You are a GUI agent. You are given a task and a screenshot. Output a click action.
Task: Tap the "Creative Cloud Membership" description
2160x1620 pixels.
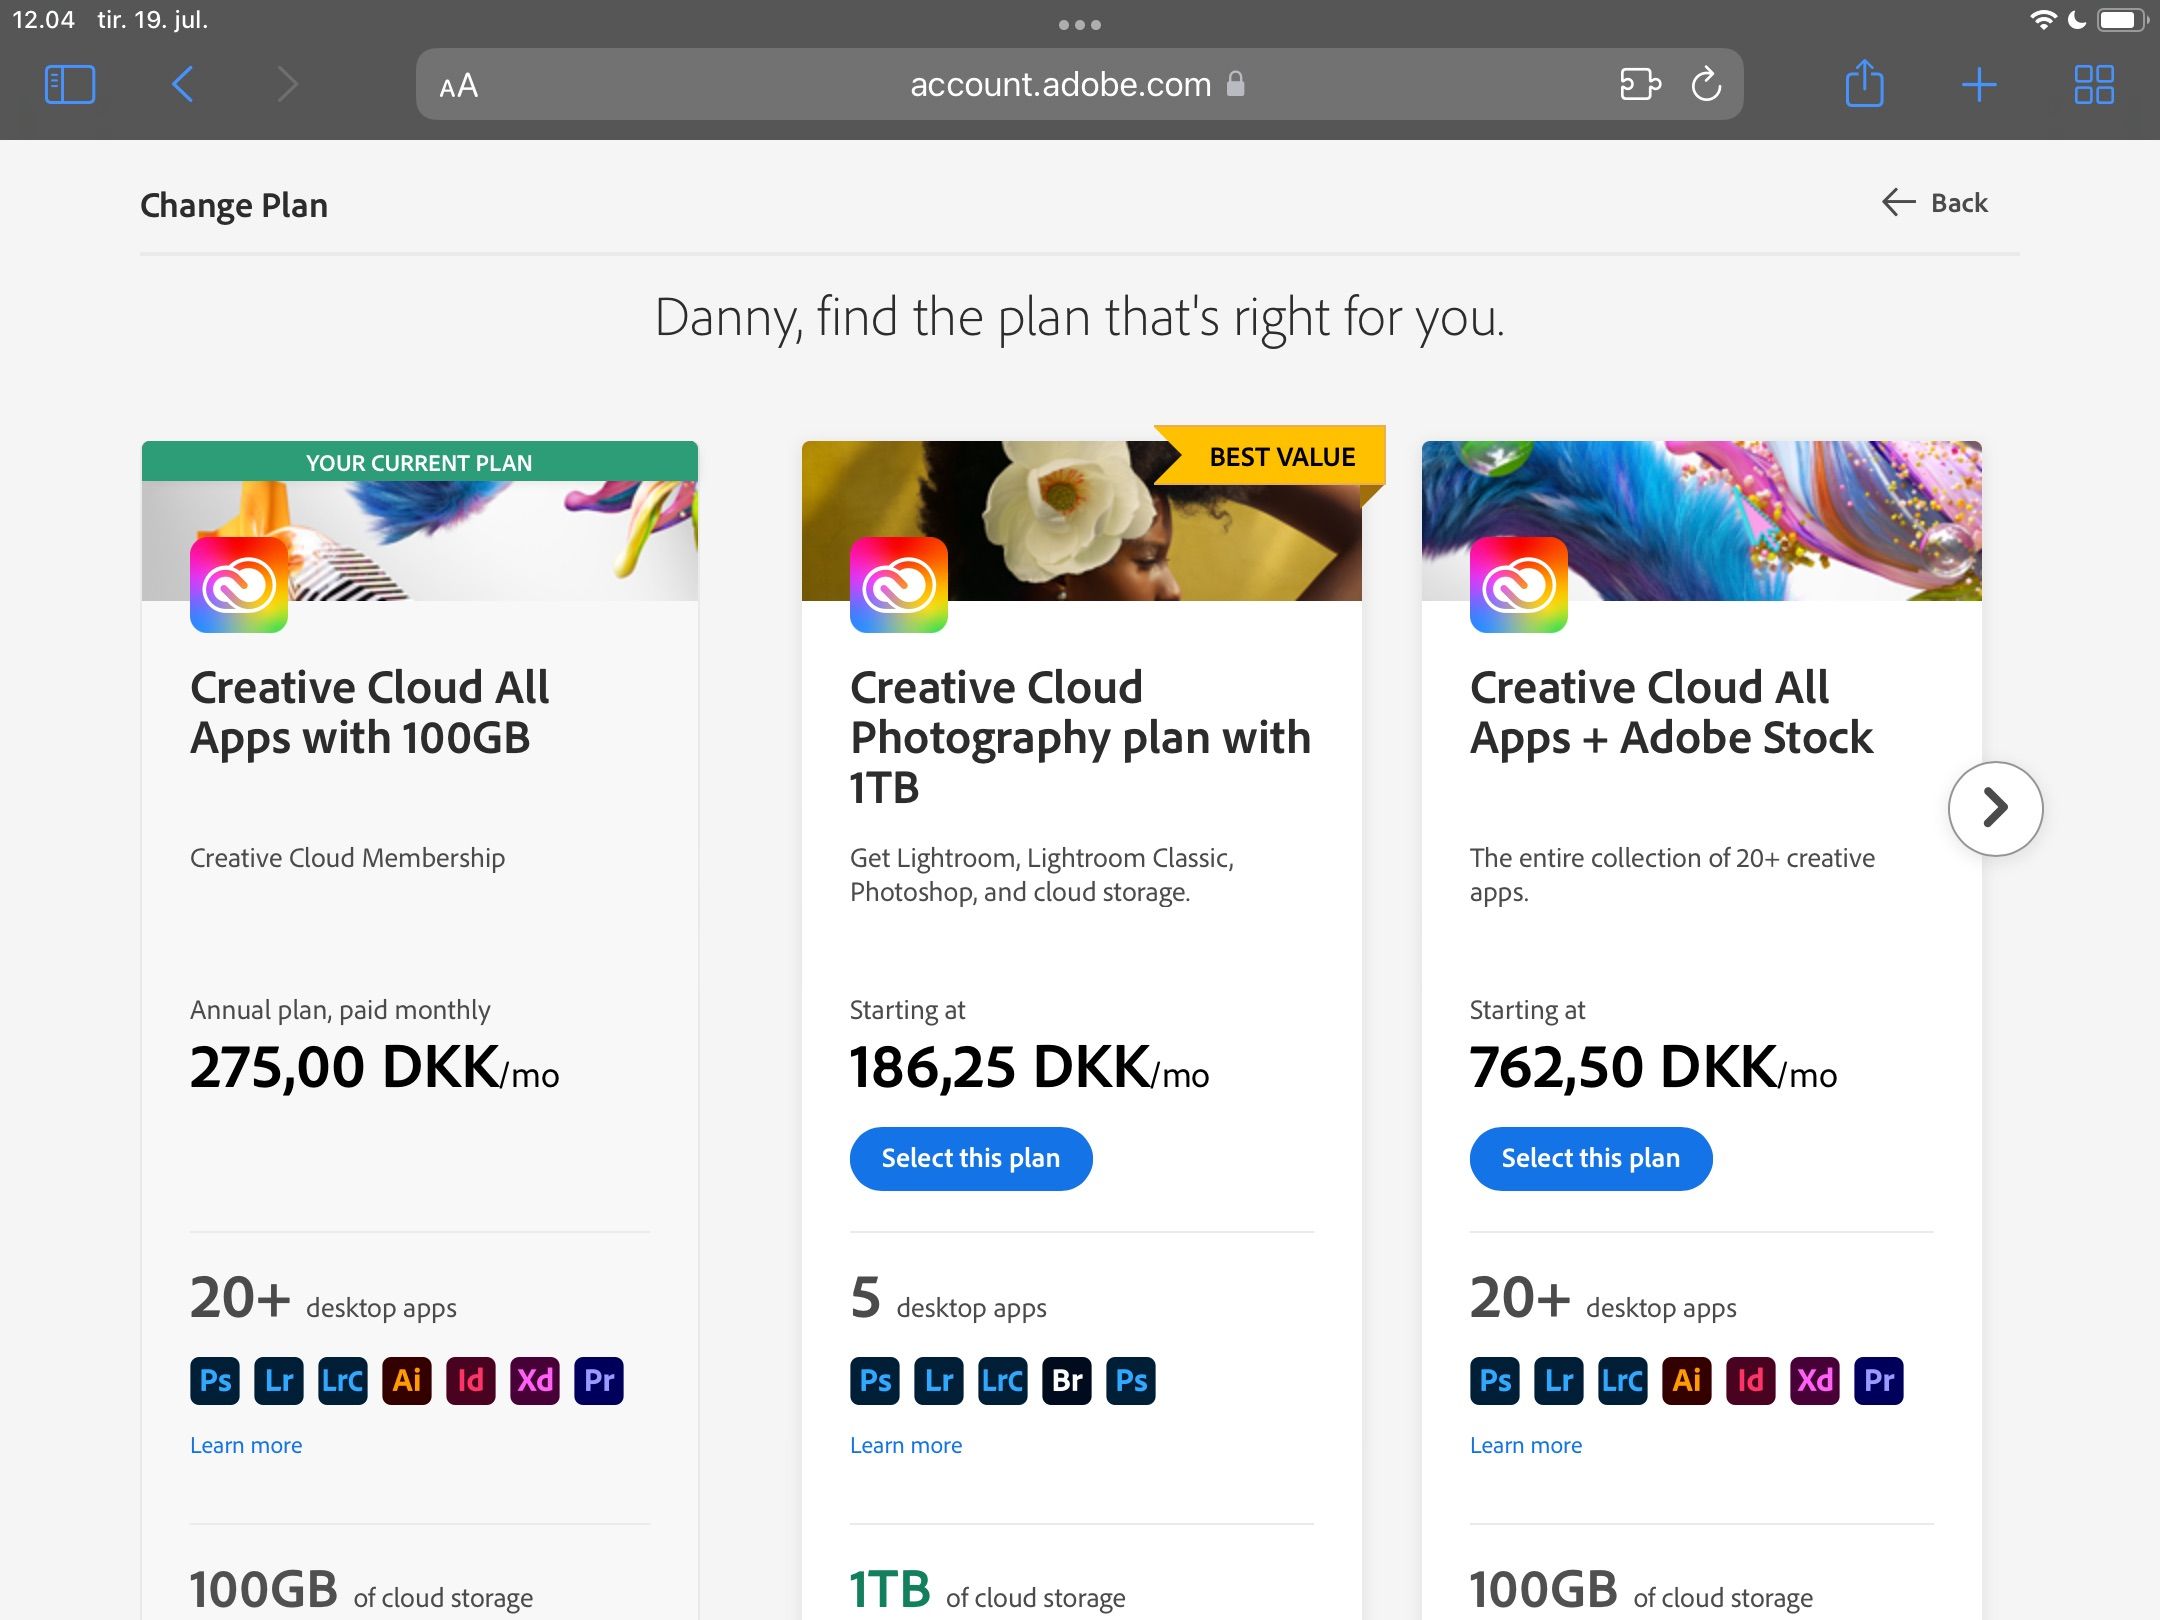[x=347, y=858]
